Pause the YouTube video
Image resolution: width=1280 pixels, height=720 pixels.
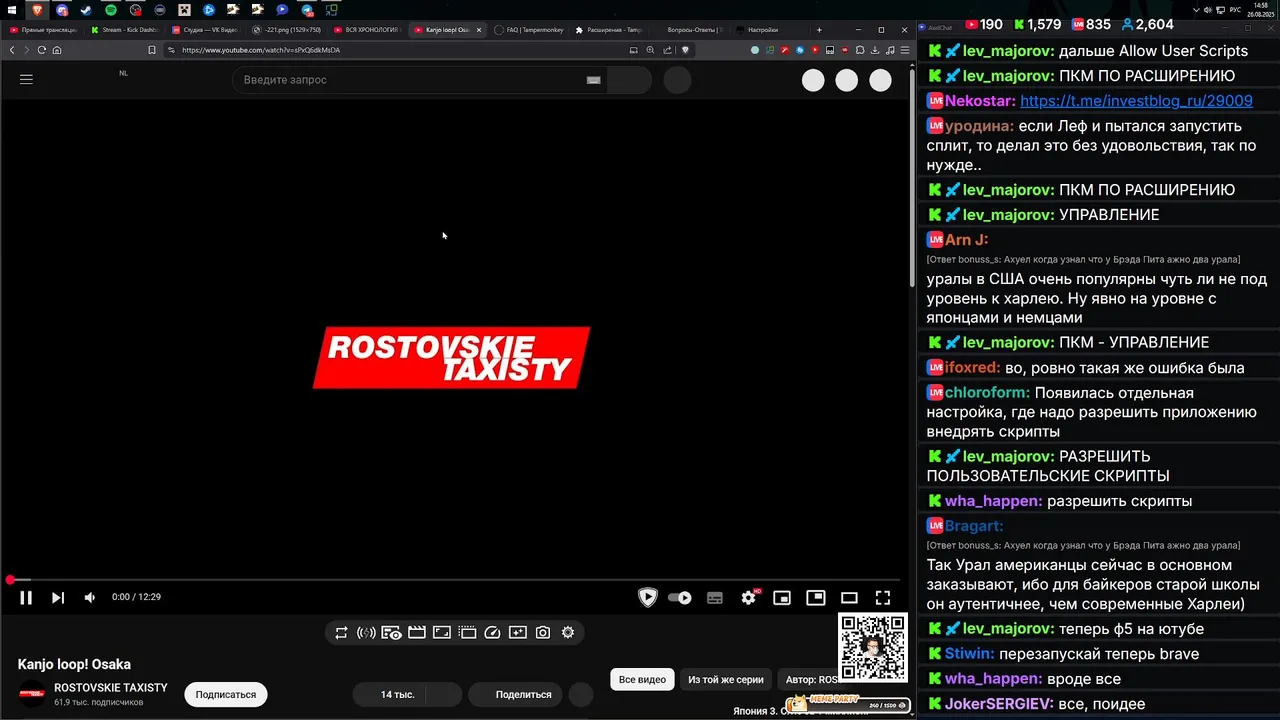(26, 598)
